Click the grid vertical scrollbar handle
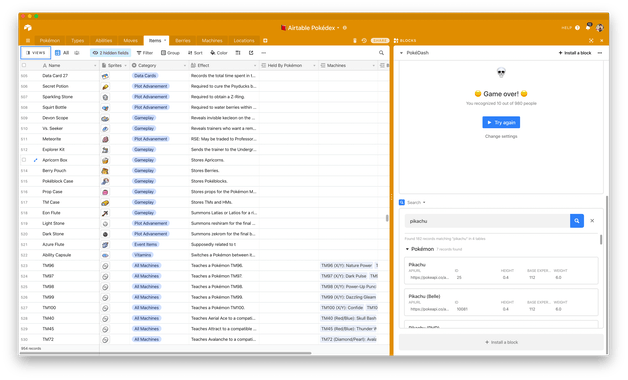Viewport: 628px width, 380px height. click(x=387, y=218)
